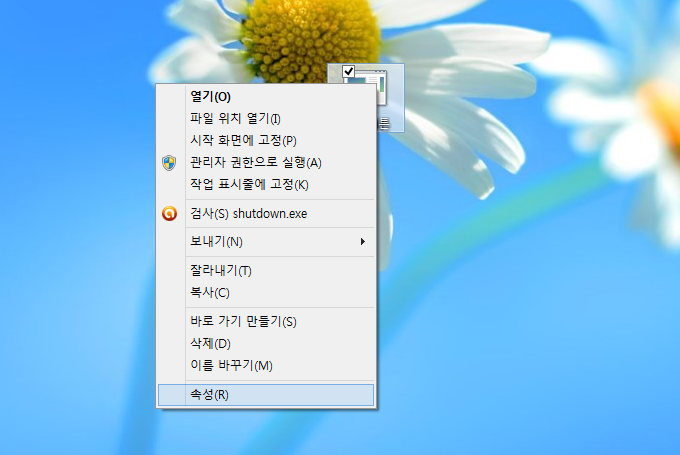Click the orange antivirus scan icon
680x455 pixels.
point(170,213)
